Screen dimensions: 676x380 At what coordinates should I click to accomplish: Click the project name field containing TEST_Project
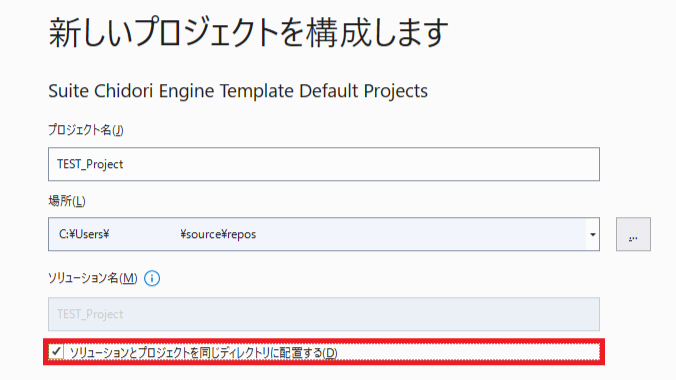click(324, 164)
